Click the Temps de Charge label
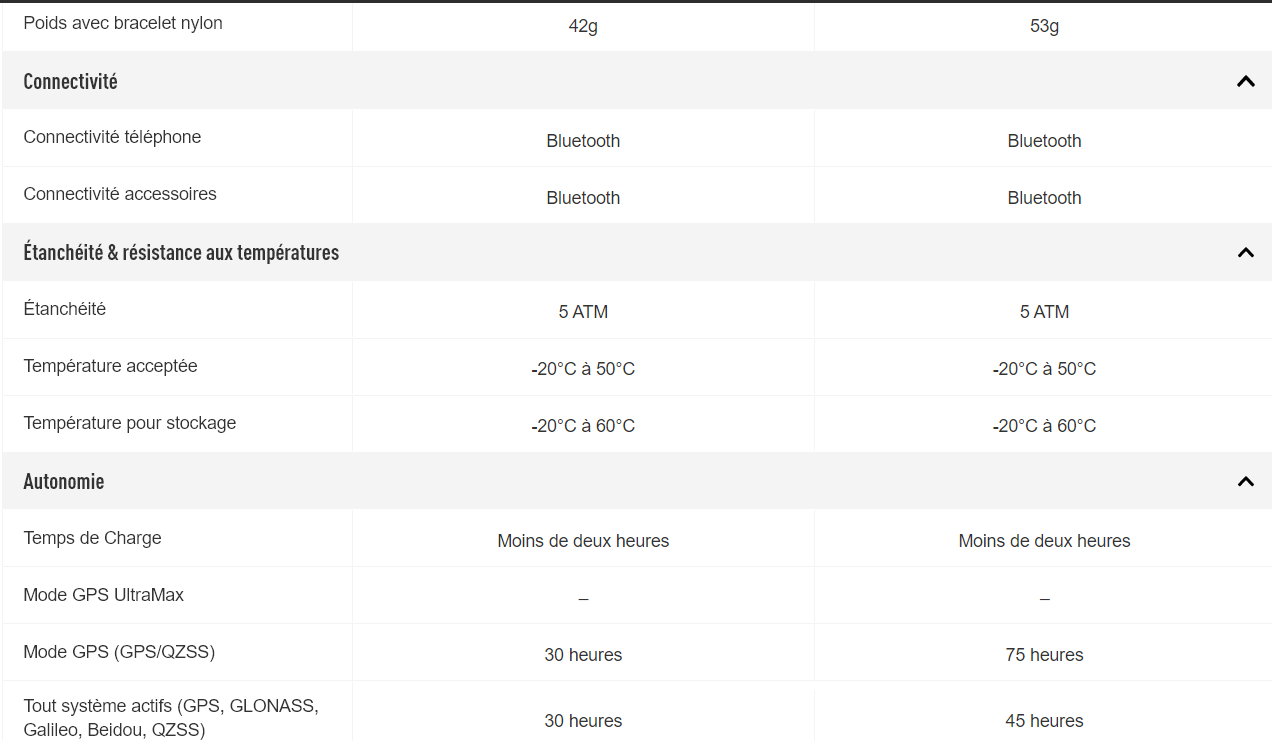Image resolution: width=1272 pixels, height=741 pixels. pyautogui.click(x=92, y=538)
